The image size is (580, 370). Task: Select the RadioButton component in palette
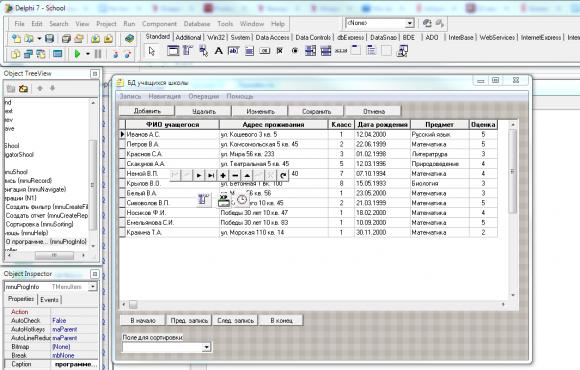coord(295,51)
